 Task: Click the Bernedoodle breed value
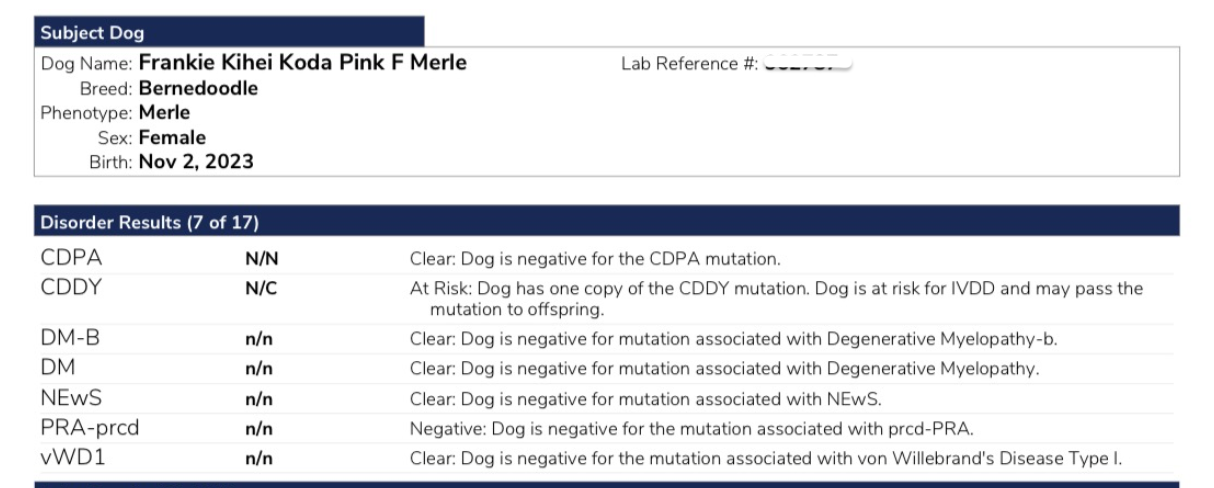tap(198, 88)
